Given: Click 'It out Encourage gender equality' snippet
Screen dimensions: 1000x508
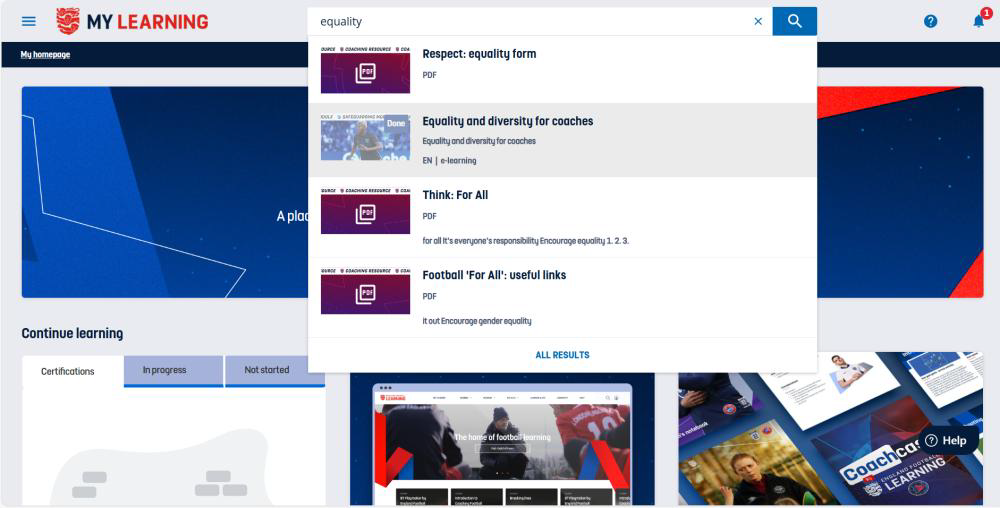Looking at the screenshot, I should 476,321.
